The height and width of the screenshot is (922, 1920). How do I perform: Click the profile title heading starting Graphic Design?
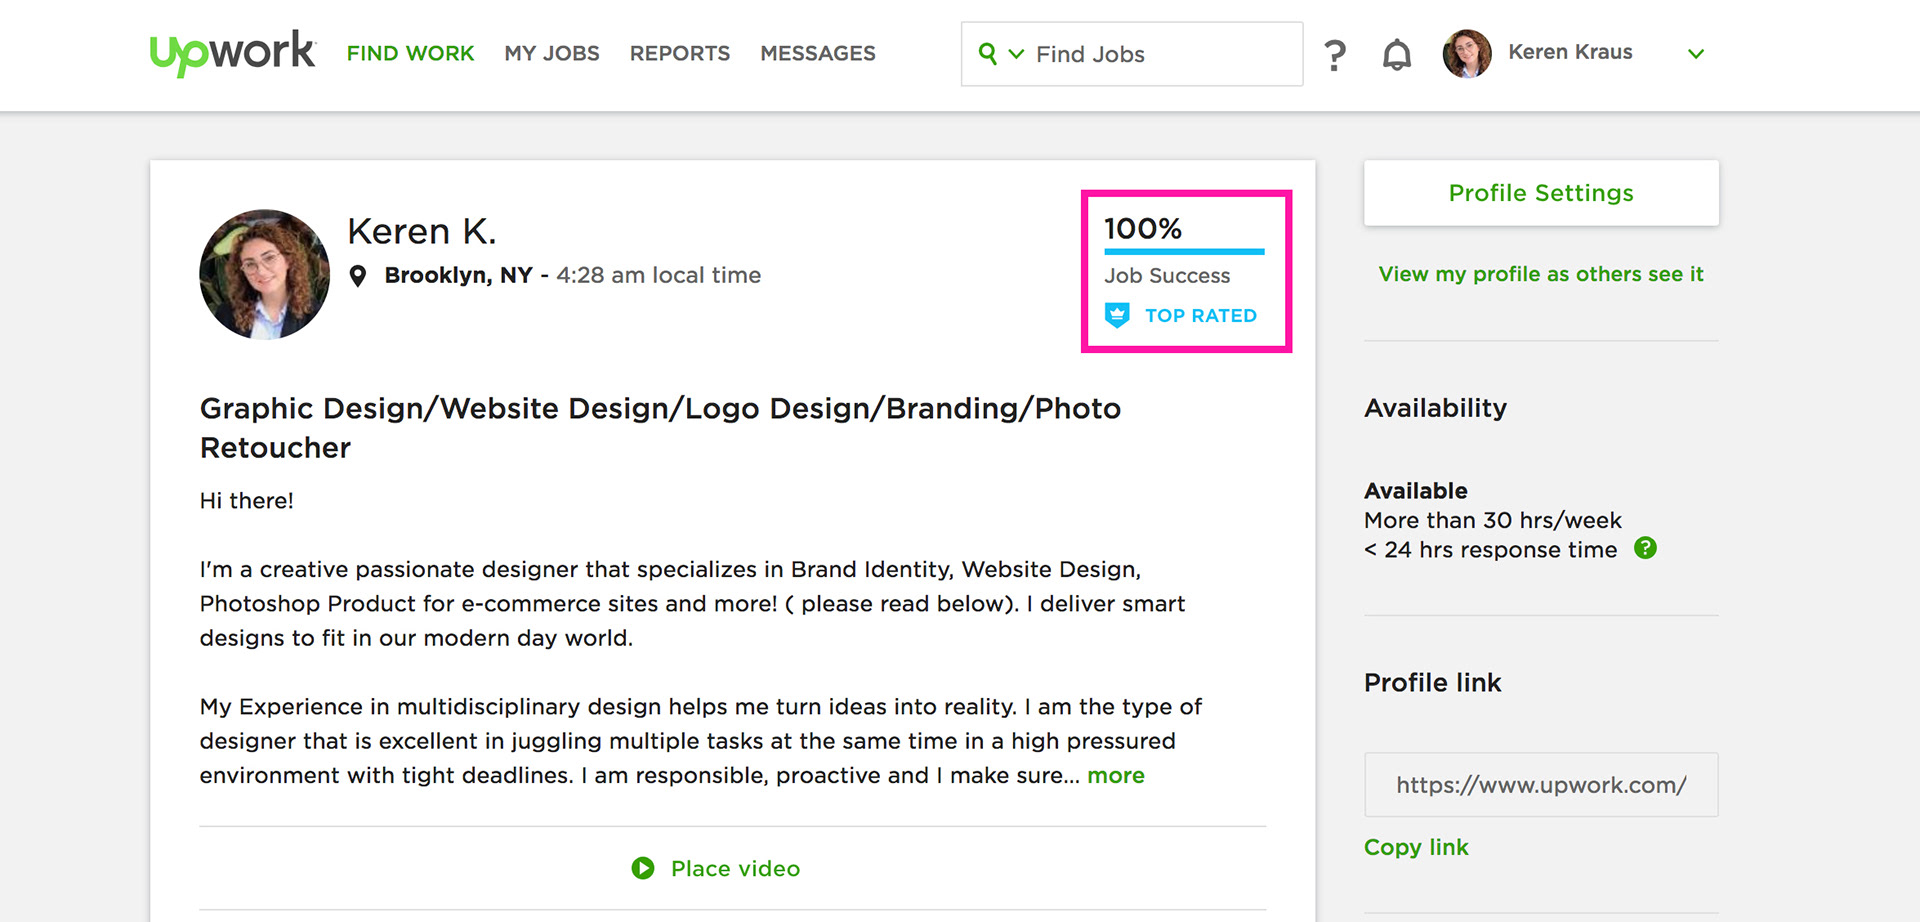click(x=660, y=428)
